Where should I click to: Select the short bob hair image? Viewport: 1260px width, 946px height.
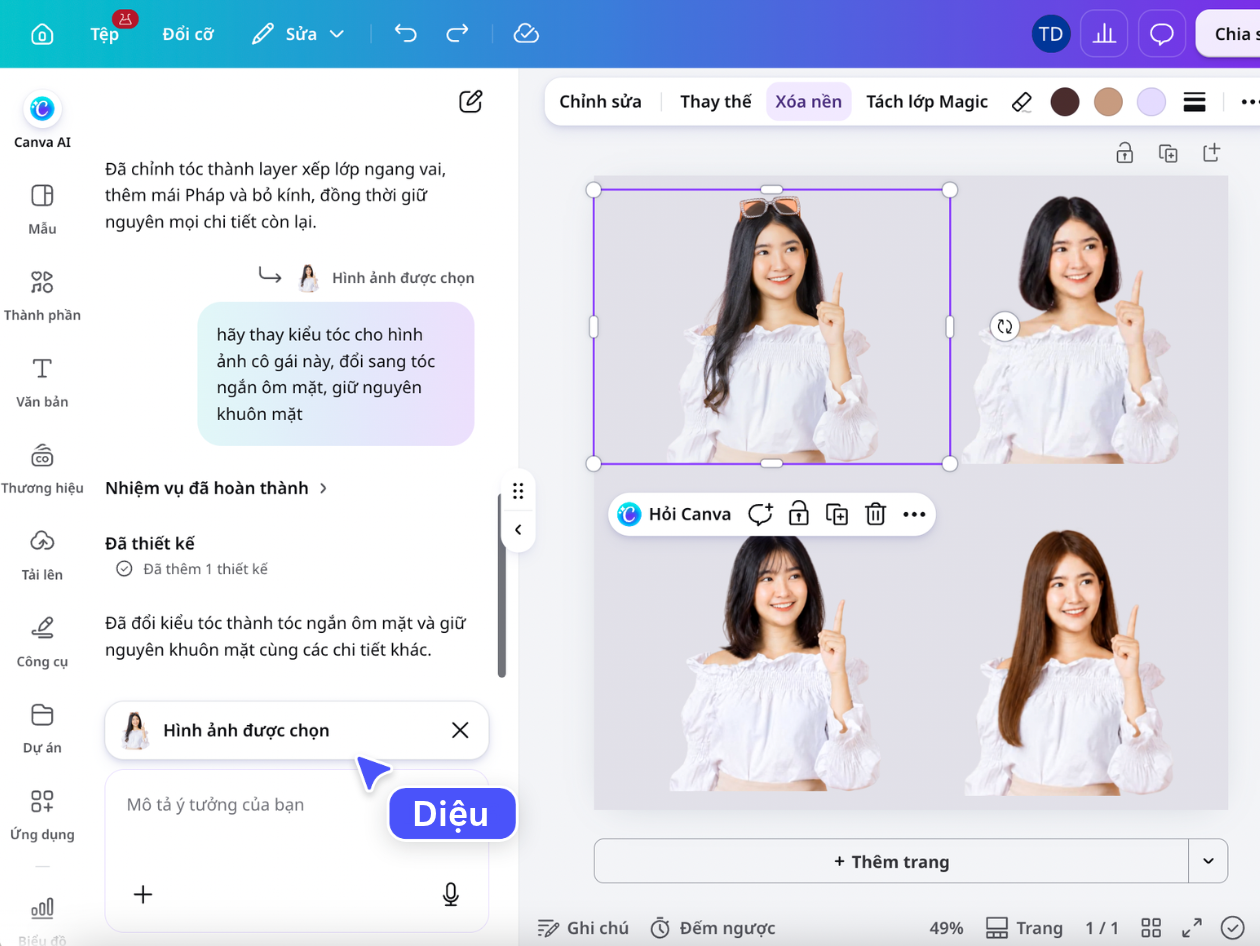[1070, 328]
